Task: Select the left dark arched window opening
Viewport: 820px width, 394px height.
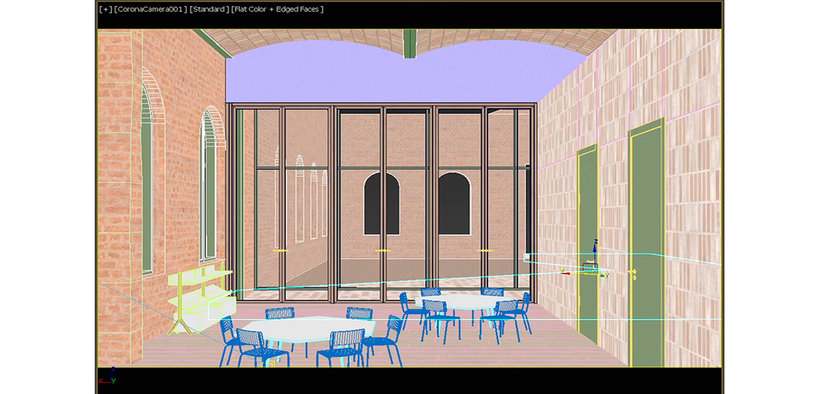Action: pos(382,204)
